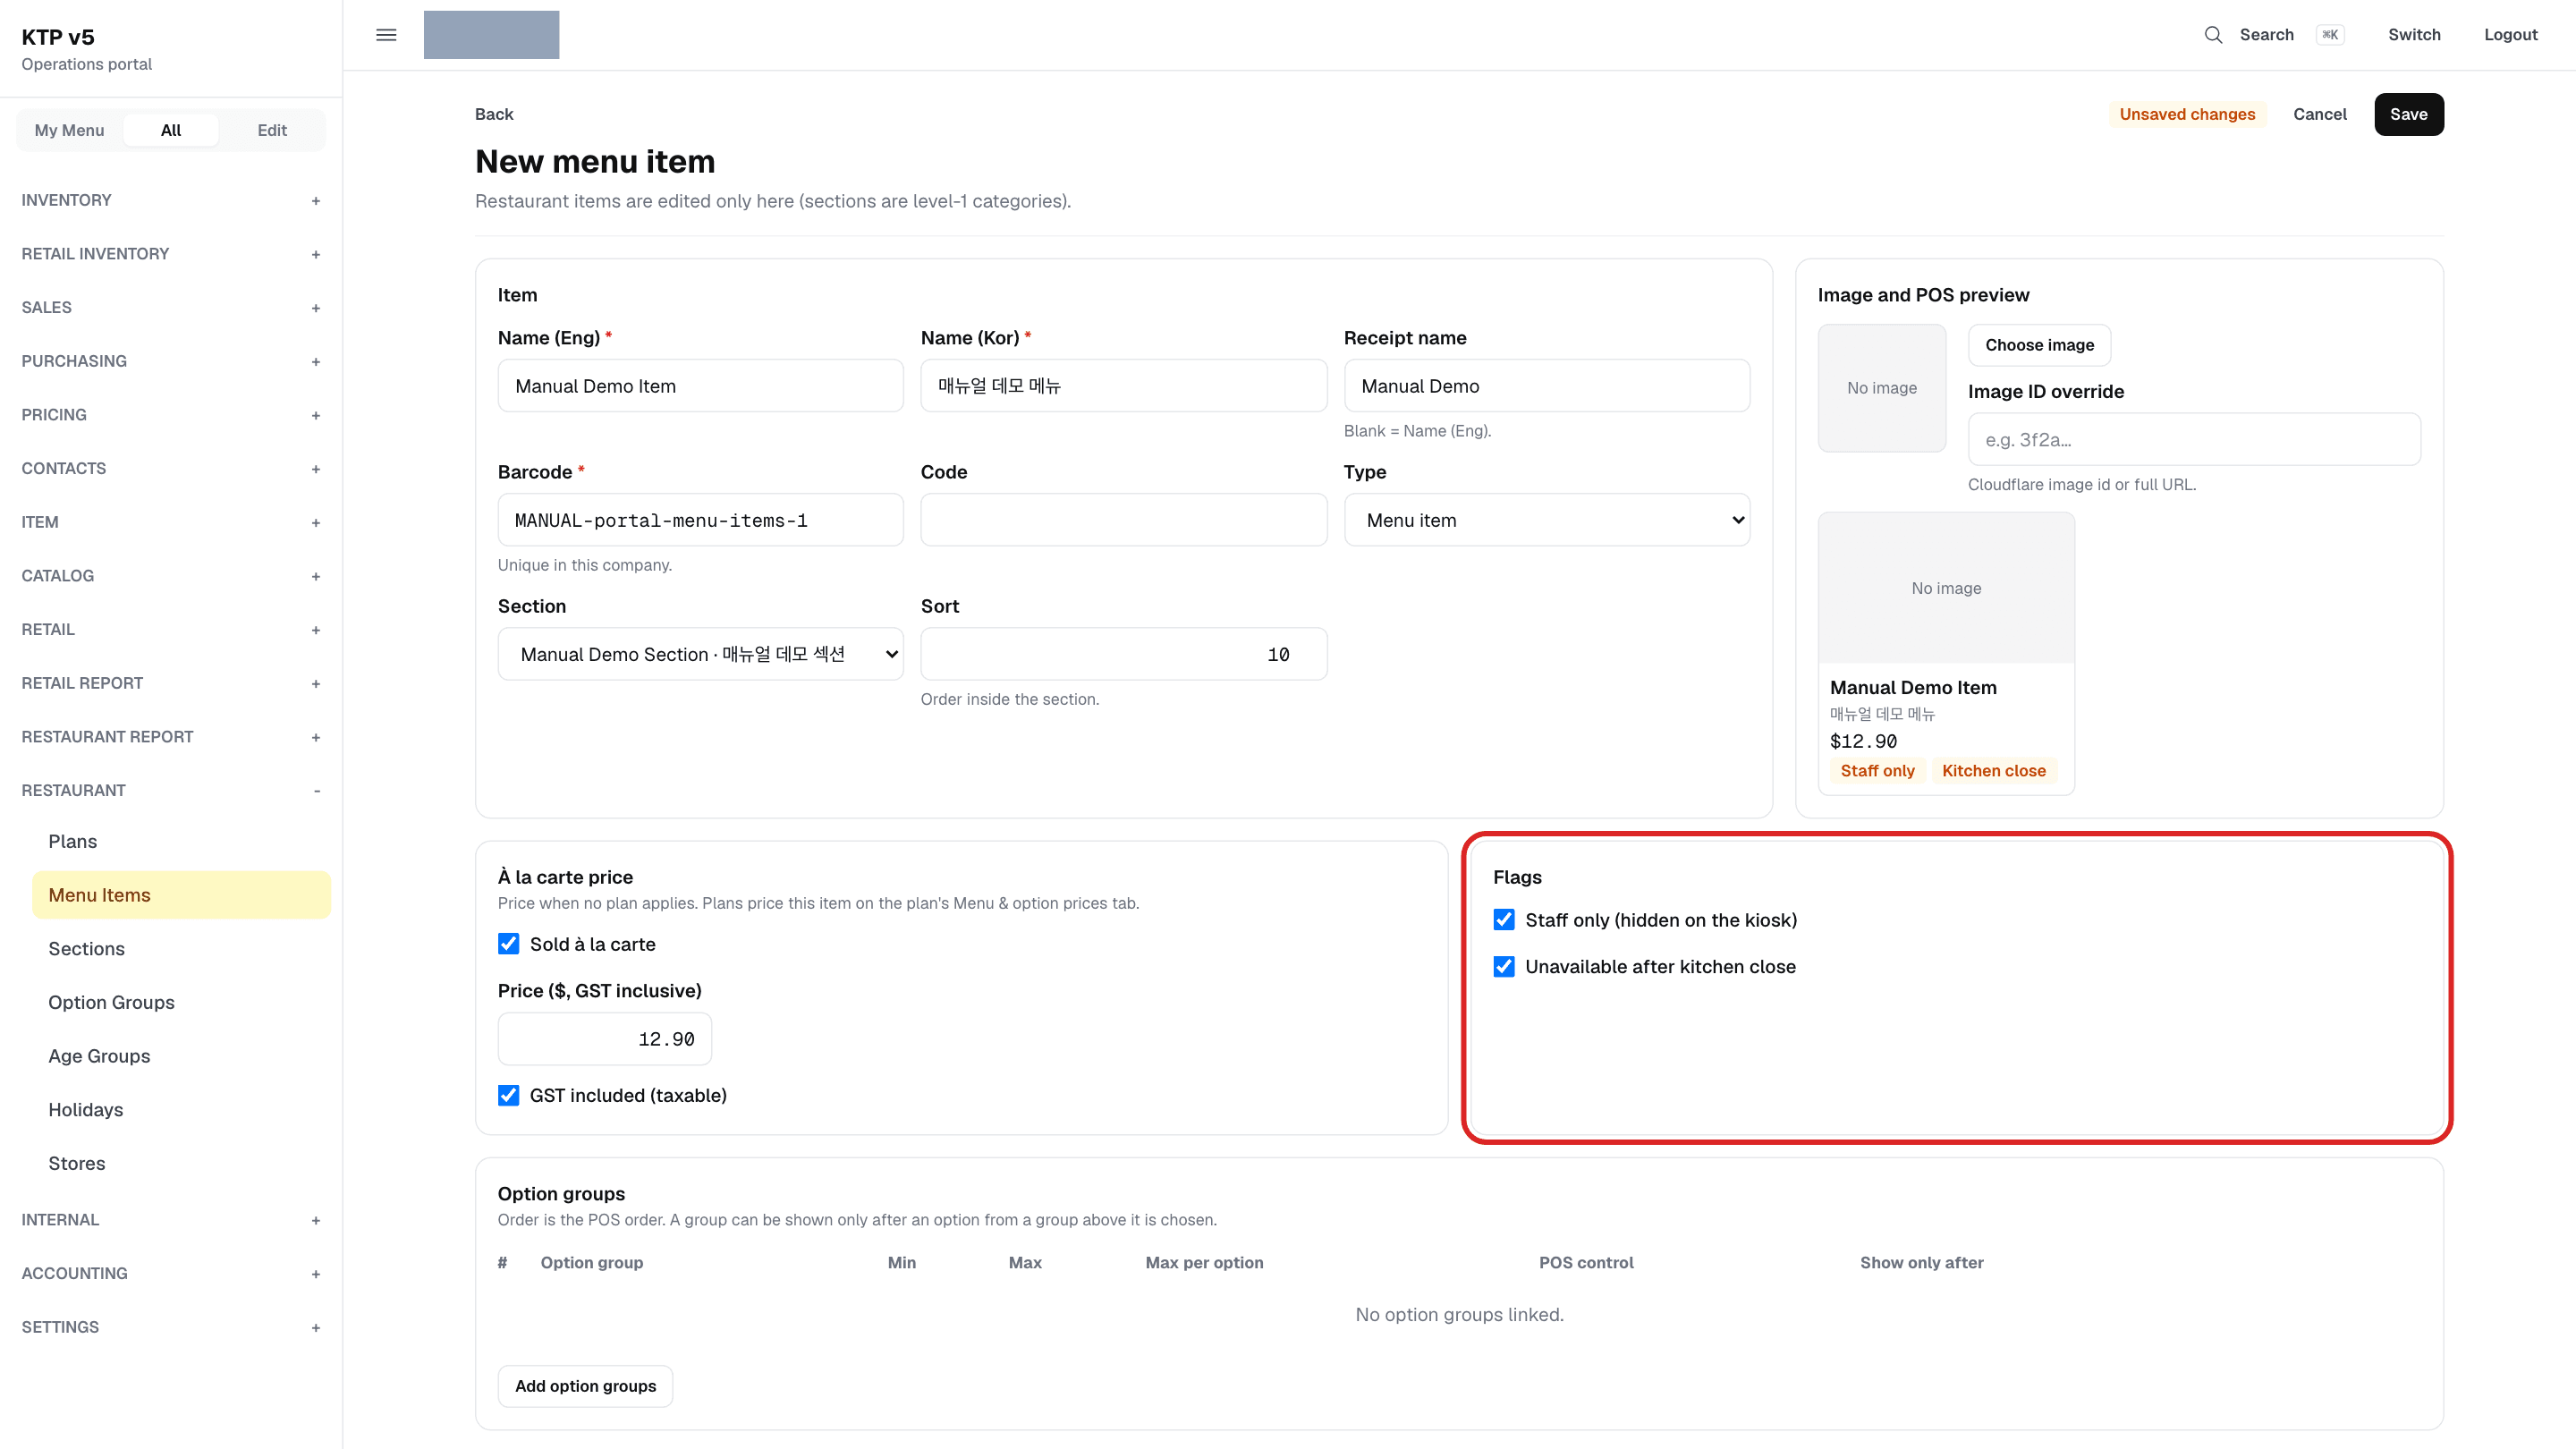
Task: Expand the INVENTORY sidebar group
Action: pos(171,200)
